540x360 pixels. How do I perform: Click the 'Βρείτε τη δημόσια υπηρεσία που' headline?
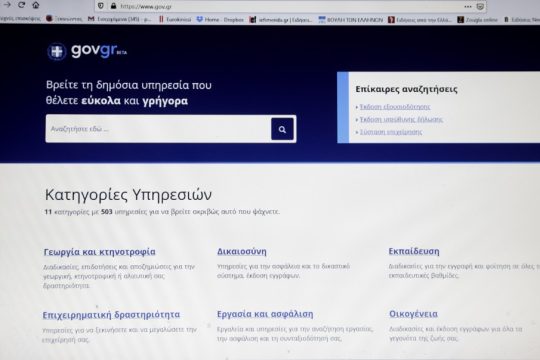(129, 85)
